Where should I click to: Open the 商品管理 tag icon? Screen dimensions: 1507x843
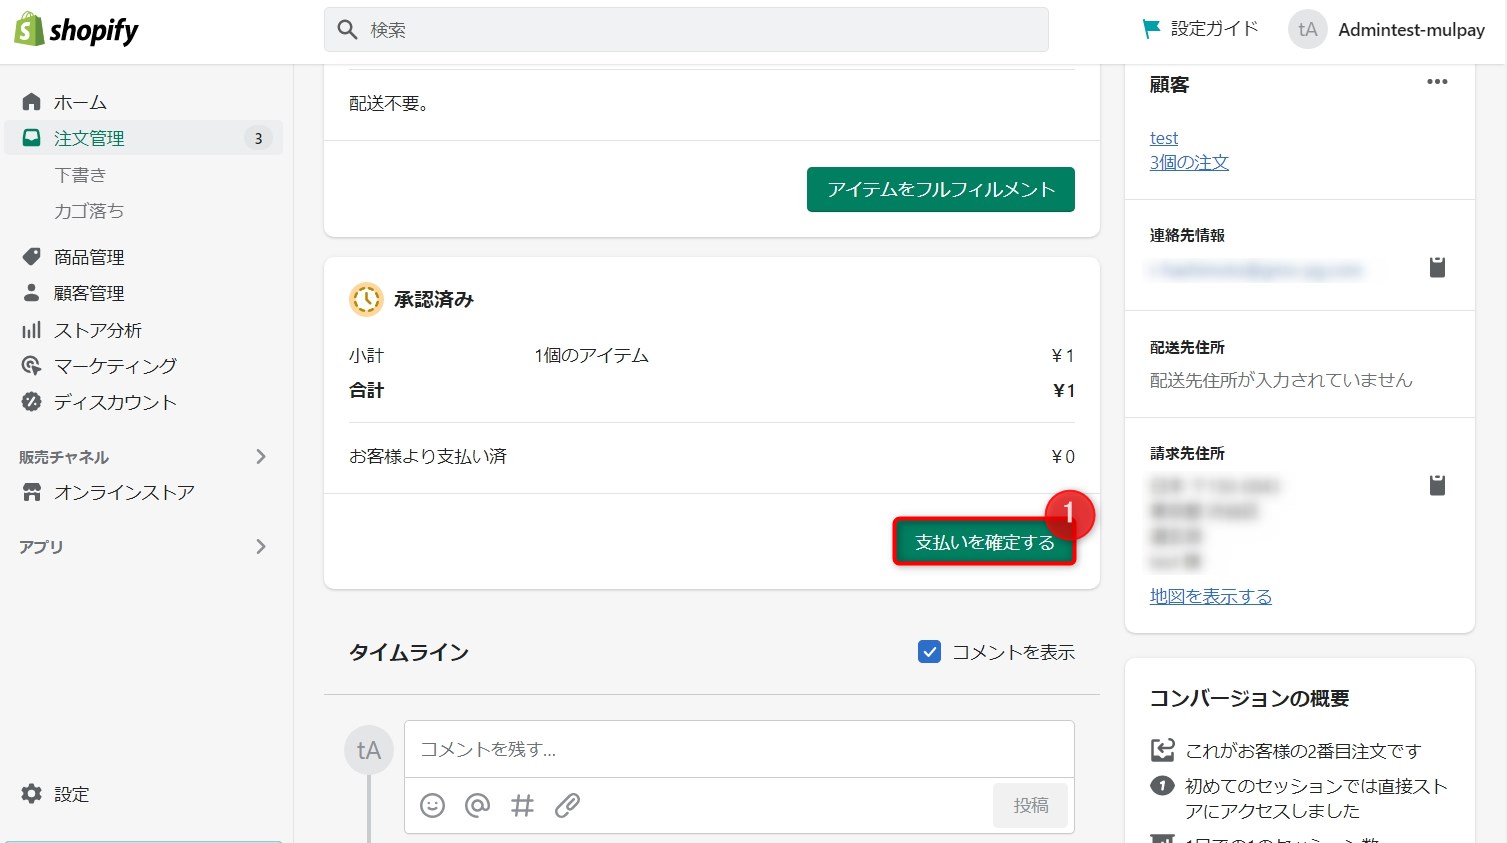32,257
